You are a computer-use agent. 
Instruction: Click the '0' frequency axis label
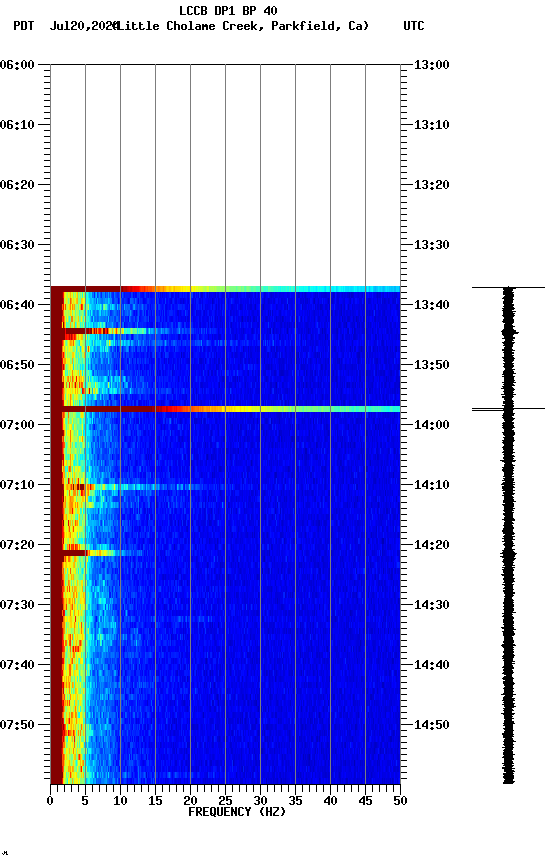(50, 801)
